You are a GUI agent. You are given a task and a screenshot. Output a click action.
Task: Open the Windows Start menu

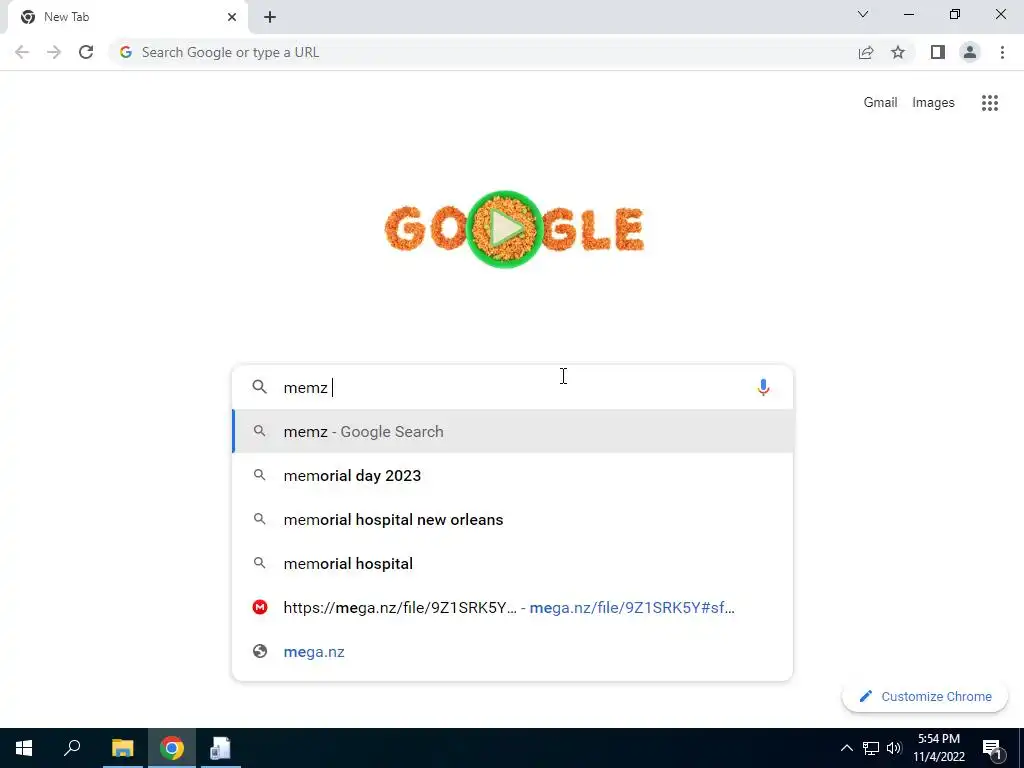click(24, 748)
